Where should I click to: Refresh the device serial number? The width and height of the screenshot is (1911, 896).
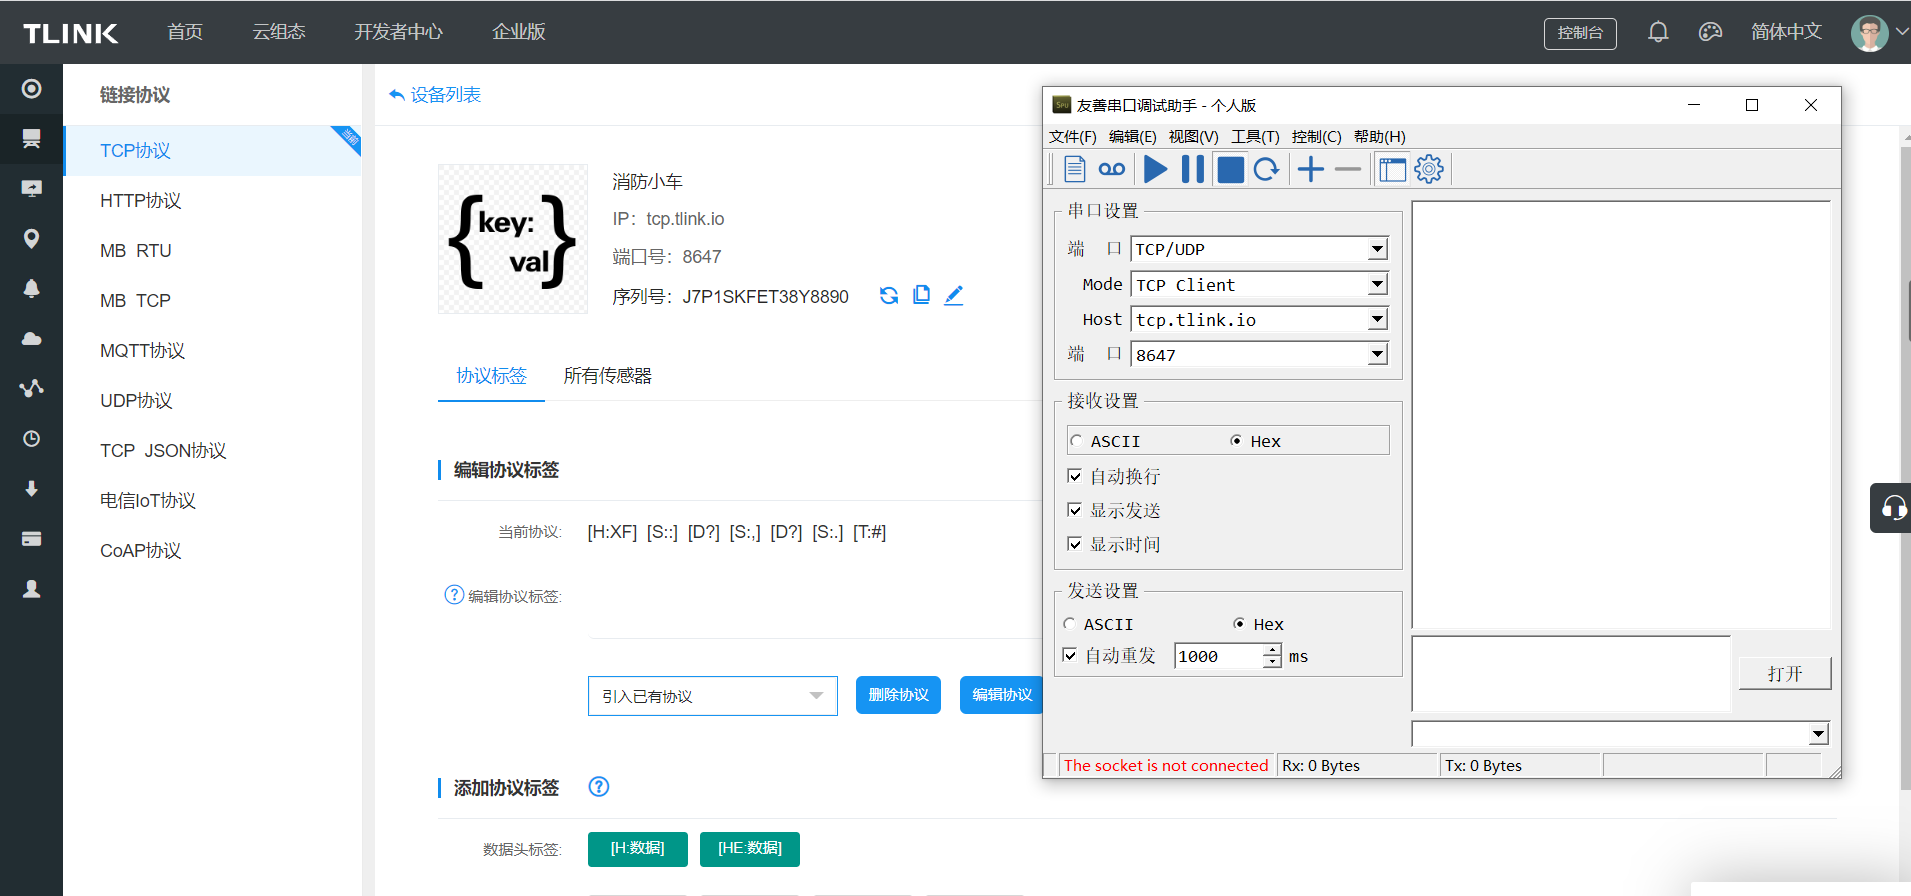tap(889, 295)
